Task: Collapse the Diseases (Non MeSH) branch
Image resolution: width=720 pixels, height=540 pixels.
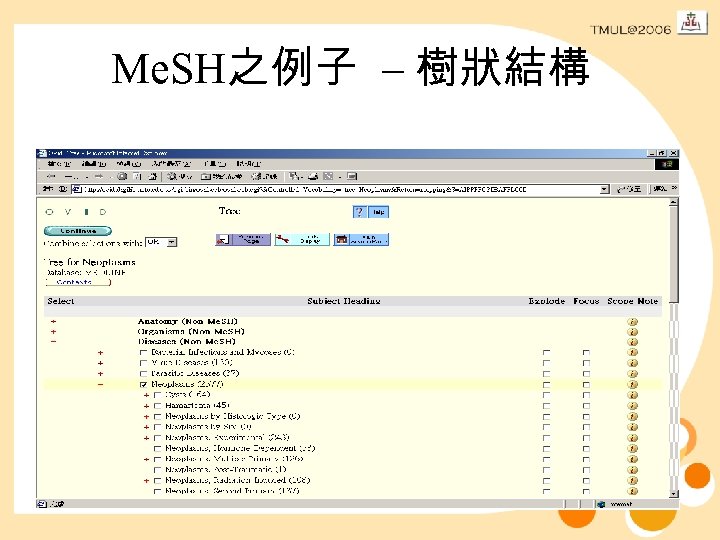Action: coord(54,342)
